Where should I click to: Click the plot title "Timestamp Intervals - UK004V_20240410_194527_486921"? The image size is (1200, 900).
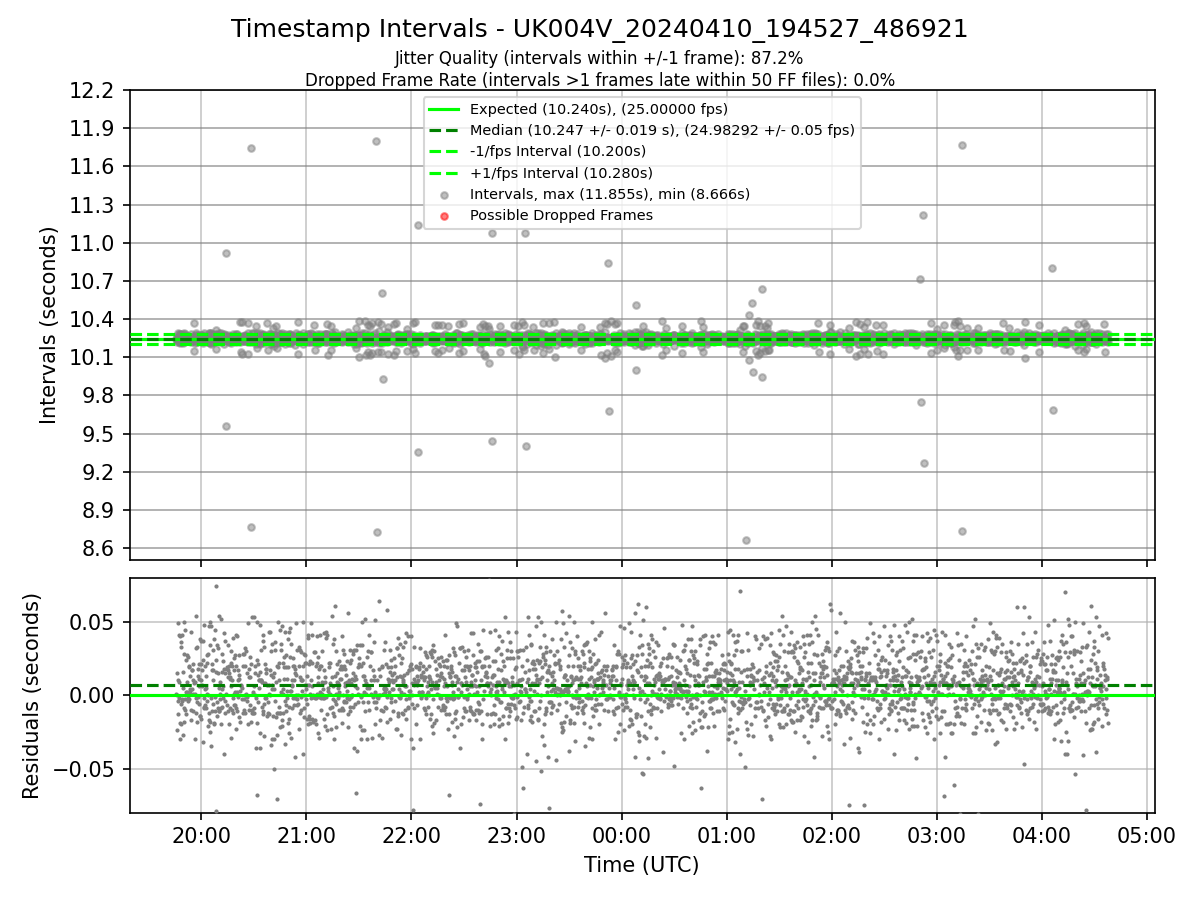click(599, 29)
